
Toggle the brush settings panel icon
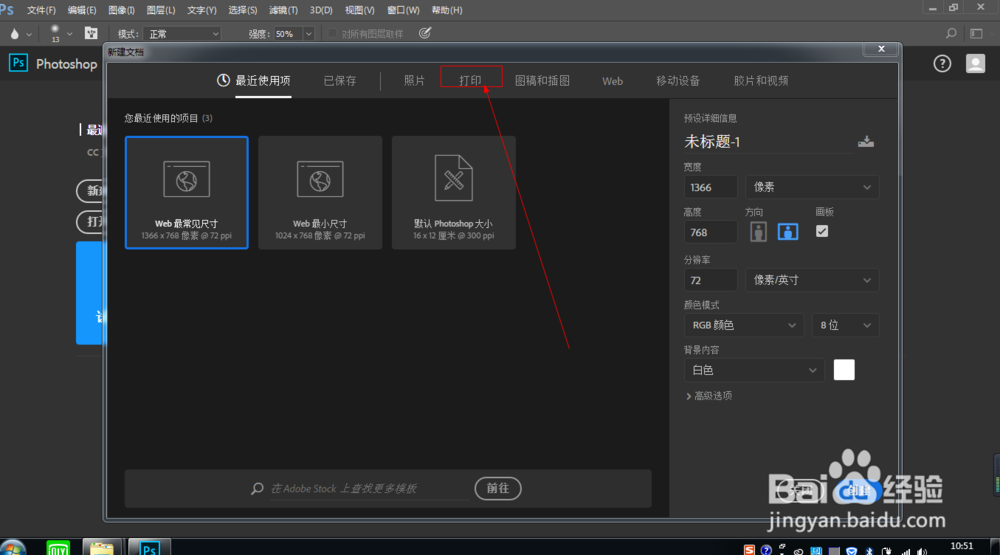(x=91, y=33)
